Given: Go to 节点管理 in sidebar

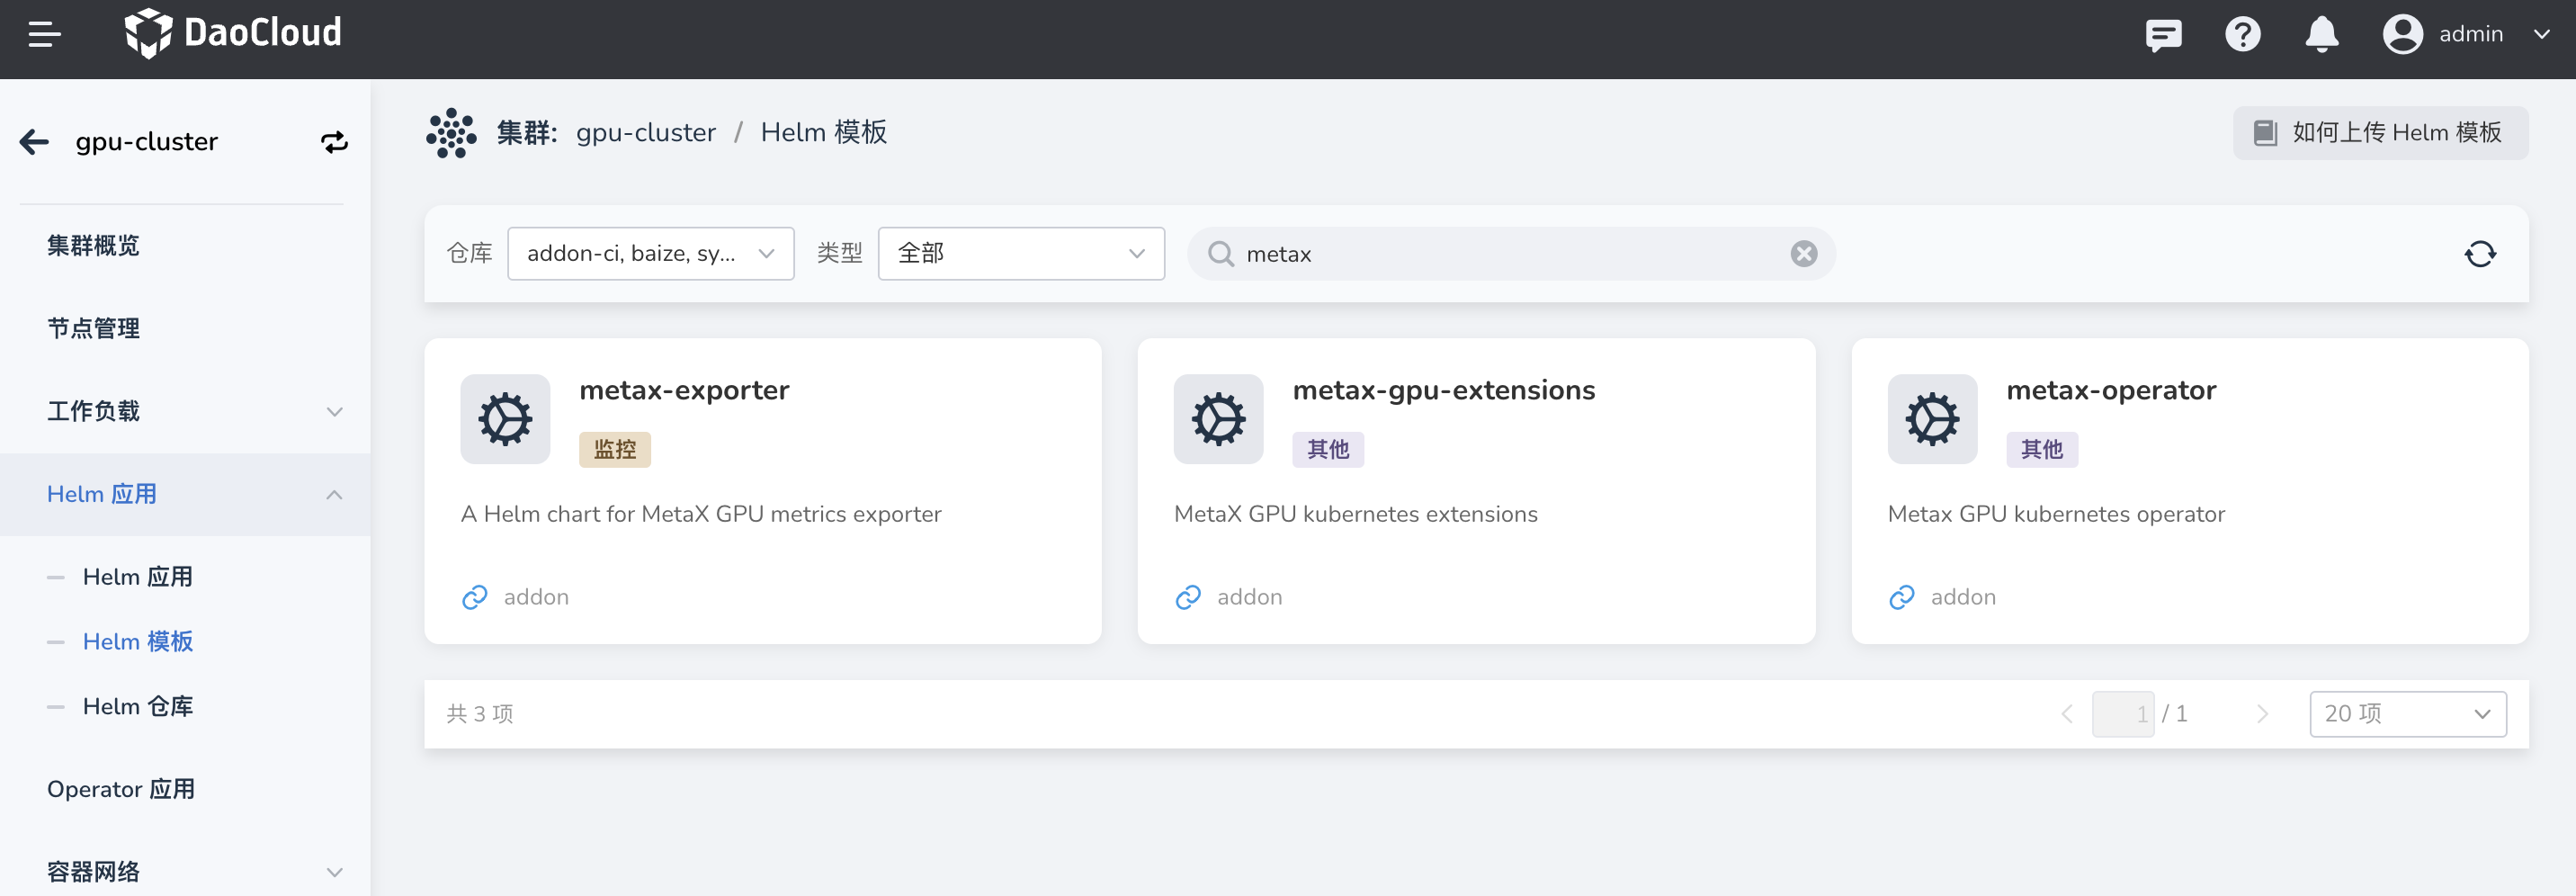Looking at the screenshot, I should 94,329.
